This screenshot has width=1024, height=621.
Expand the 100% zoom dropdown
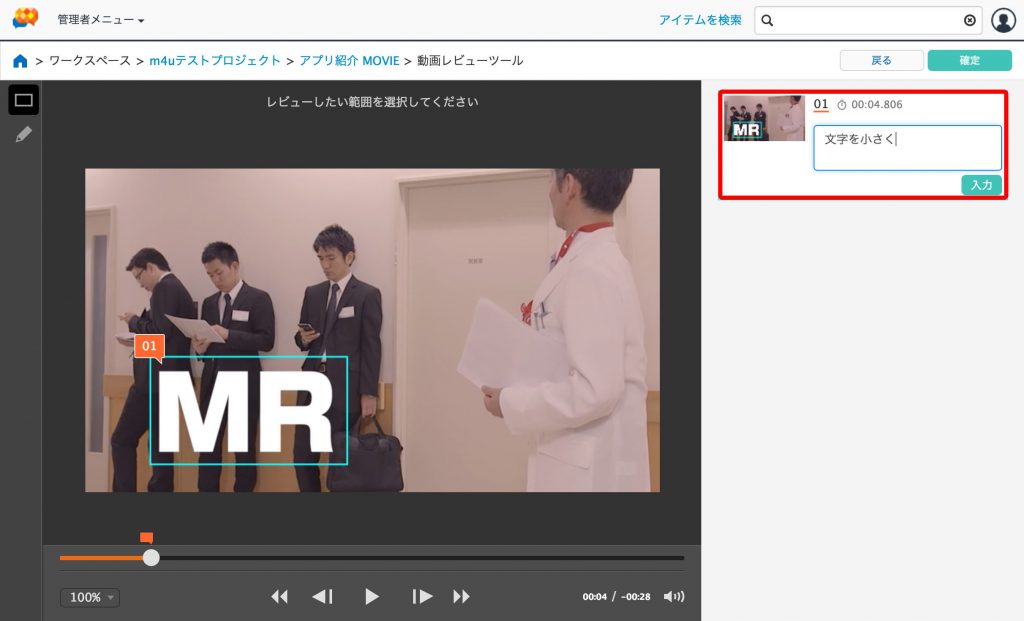pos(90,597)
